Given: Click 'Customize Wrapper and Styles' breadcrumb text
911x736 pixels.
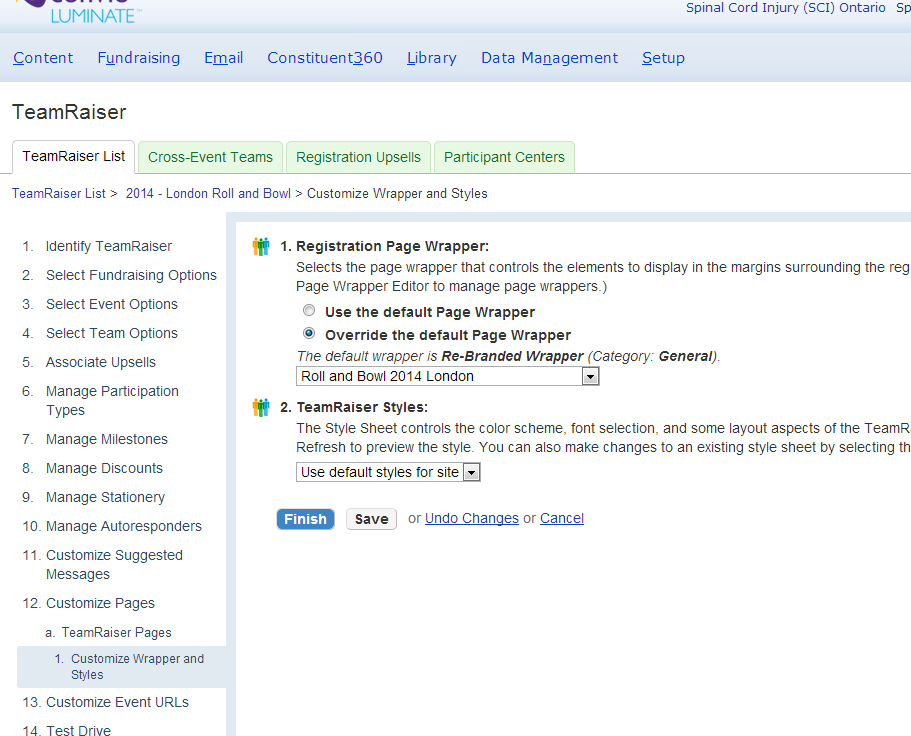Looking at the screenshot, I should tap(397, 193).
